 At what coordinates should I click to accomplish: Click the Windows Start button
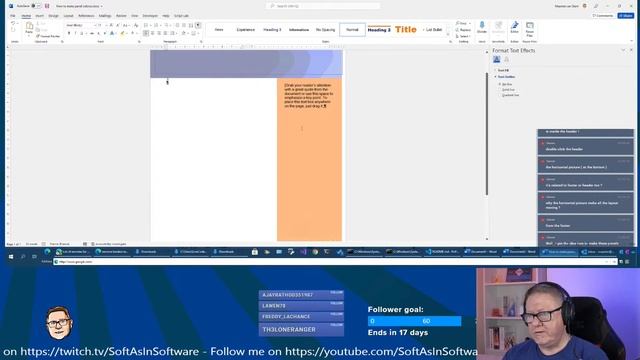point(11,257)
